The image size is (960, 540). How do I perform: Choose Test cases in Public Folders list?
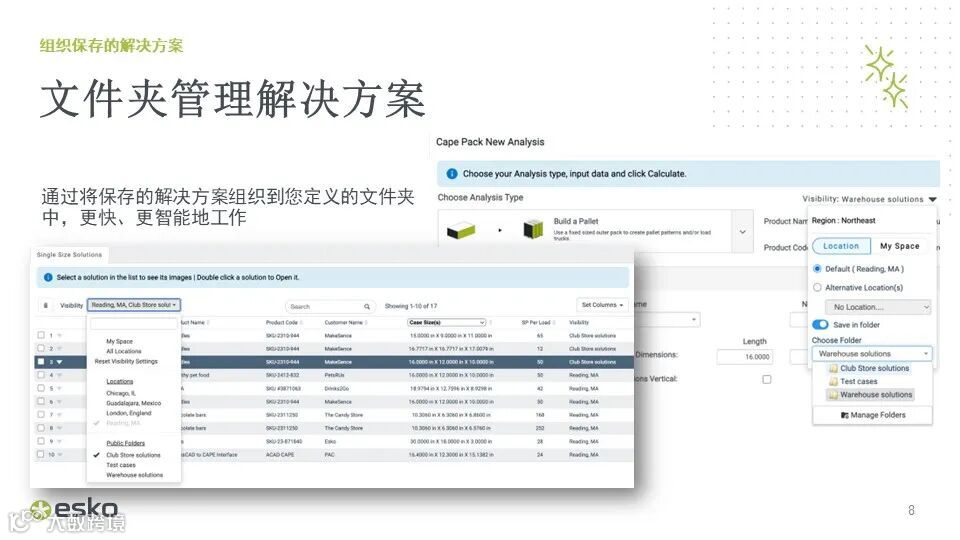(x=121, y=465)
